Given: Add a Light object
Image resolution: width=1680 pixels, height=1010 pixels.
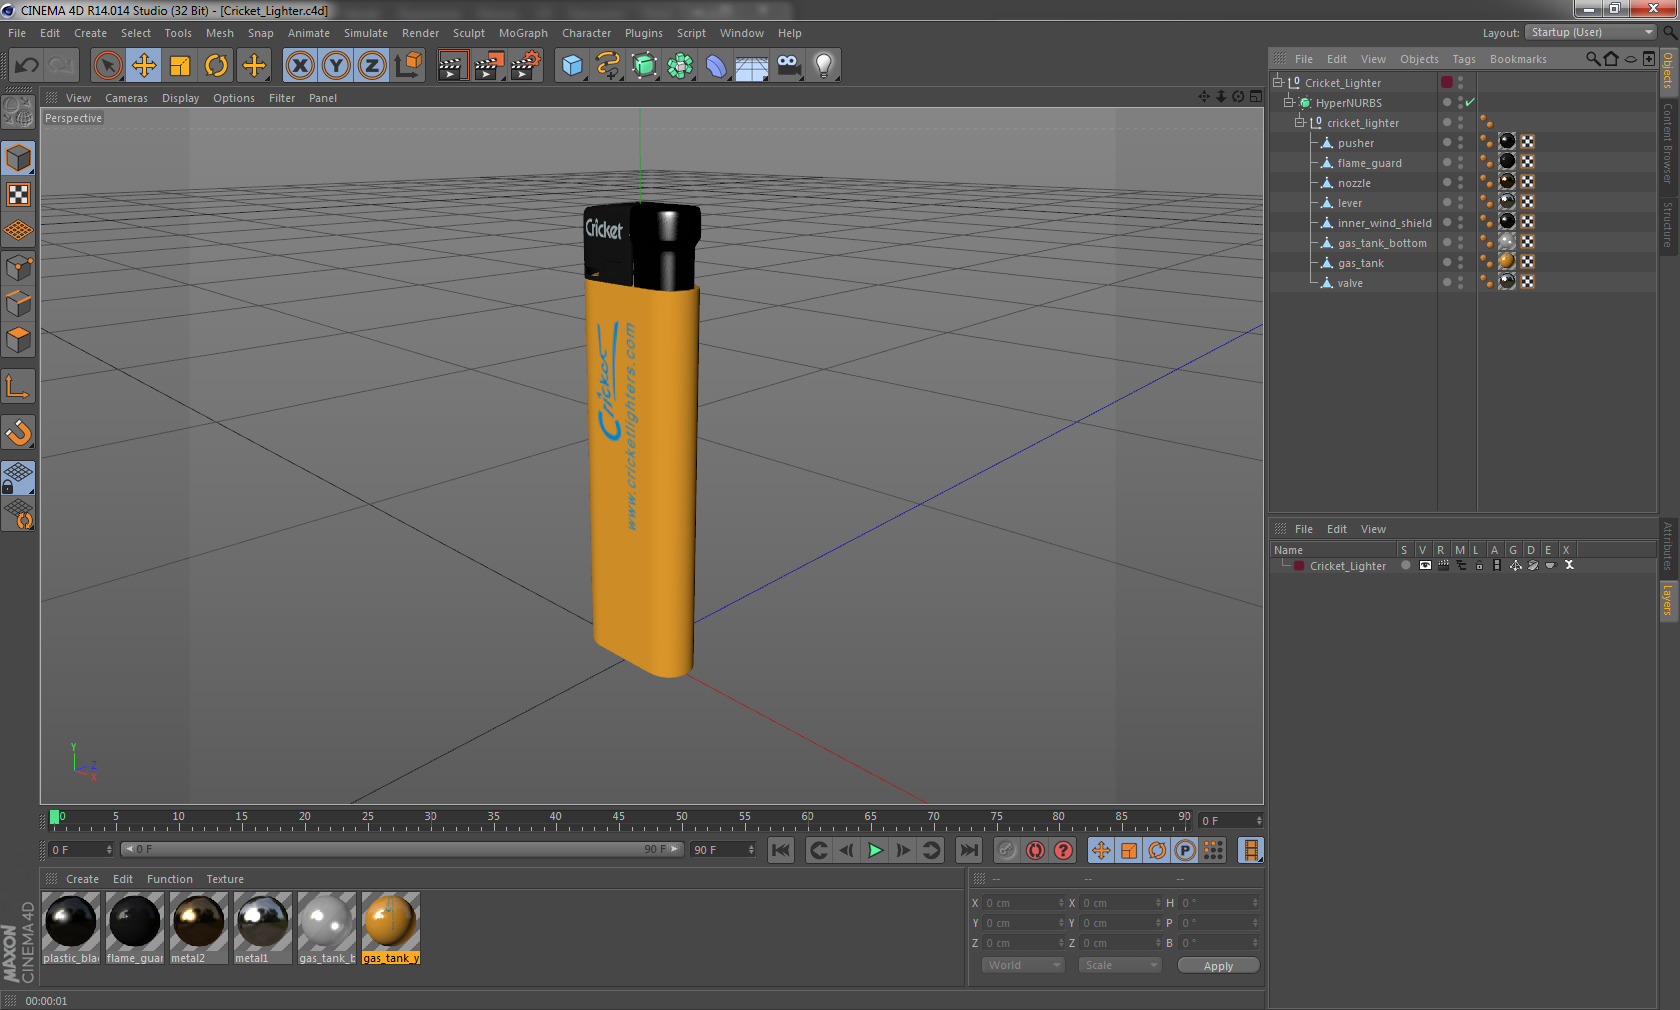Looking at the screenshot, I should 824,66.
